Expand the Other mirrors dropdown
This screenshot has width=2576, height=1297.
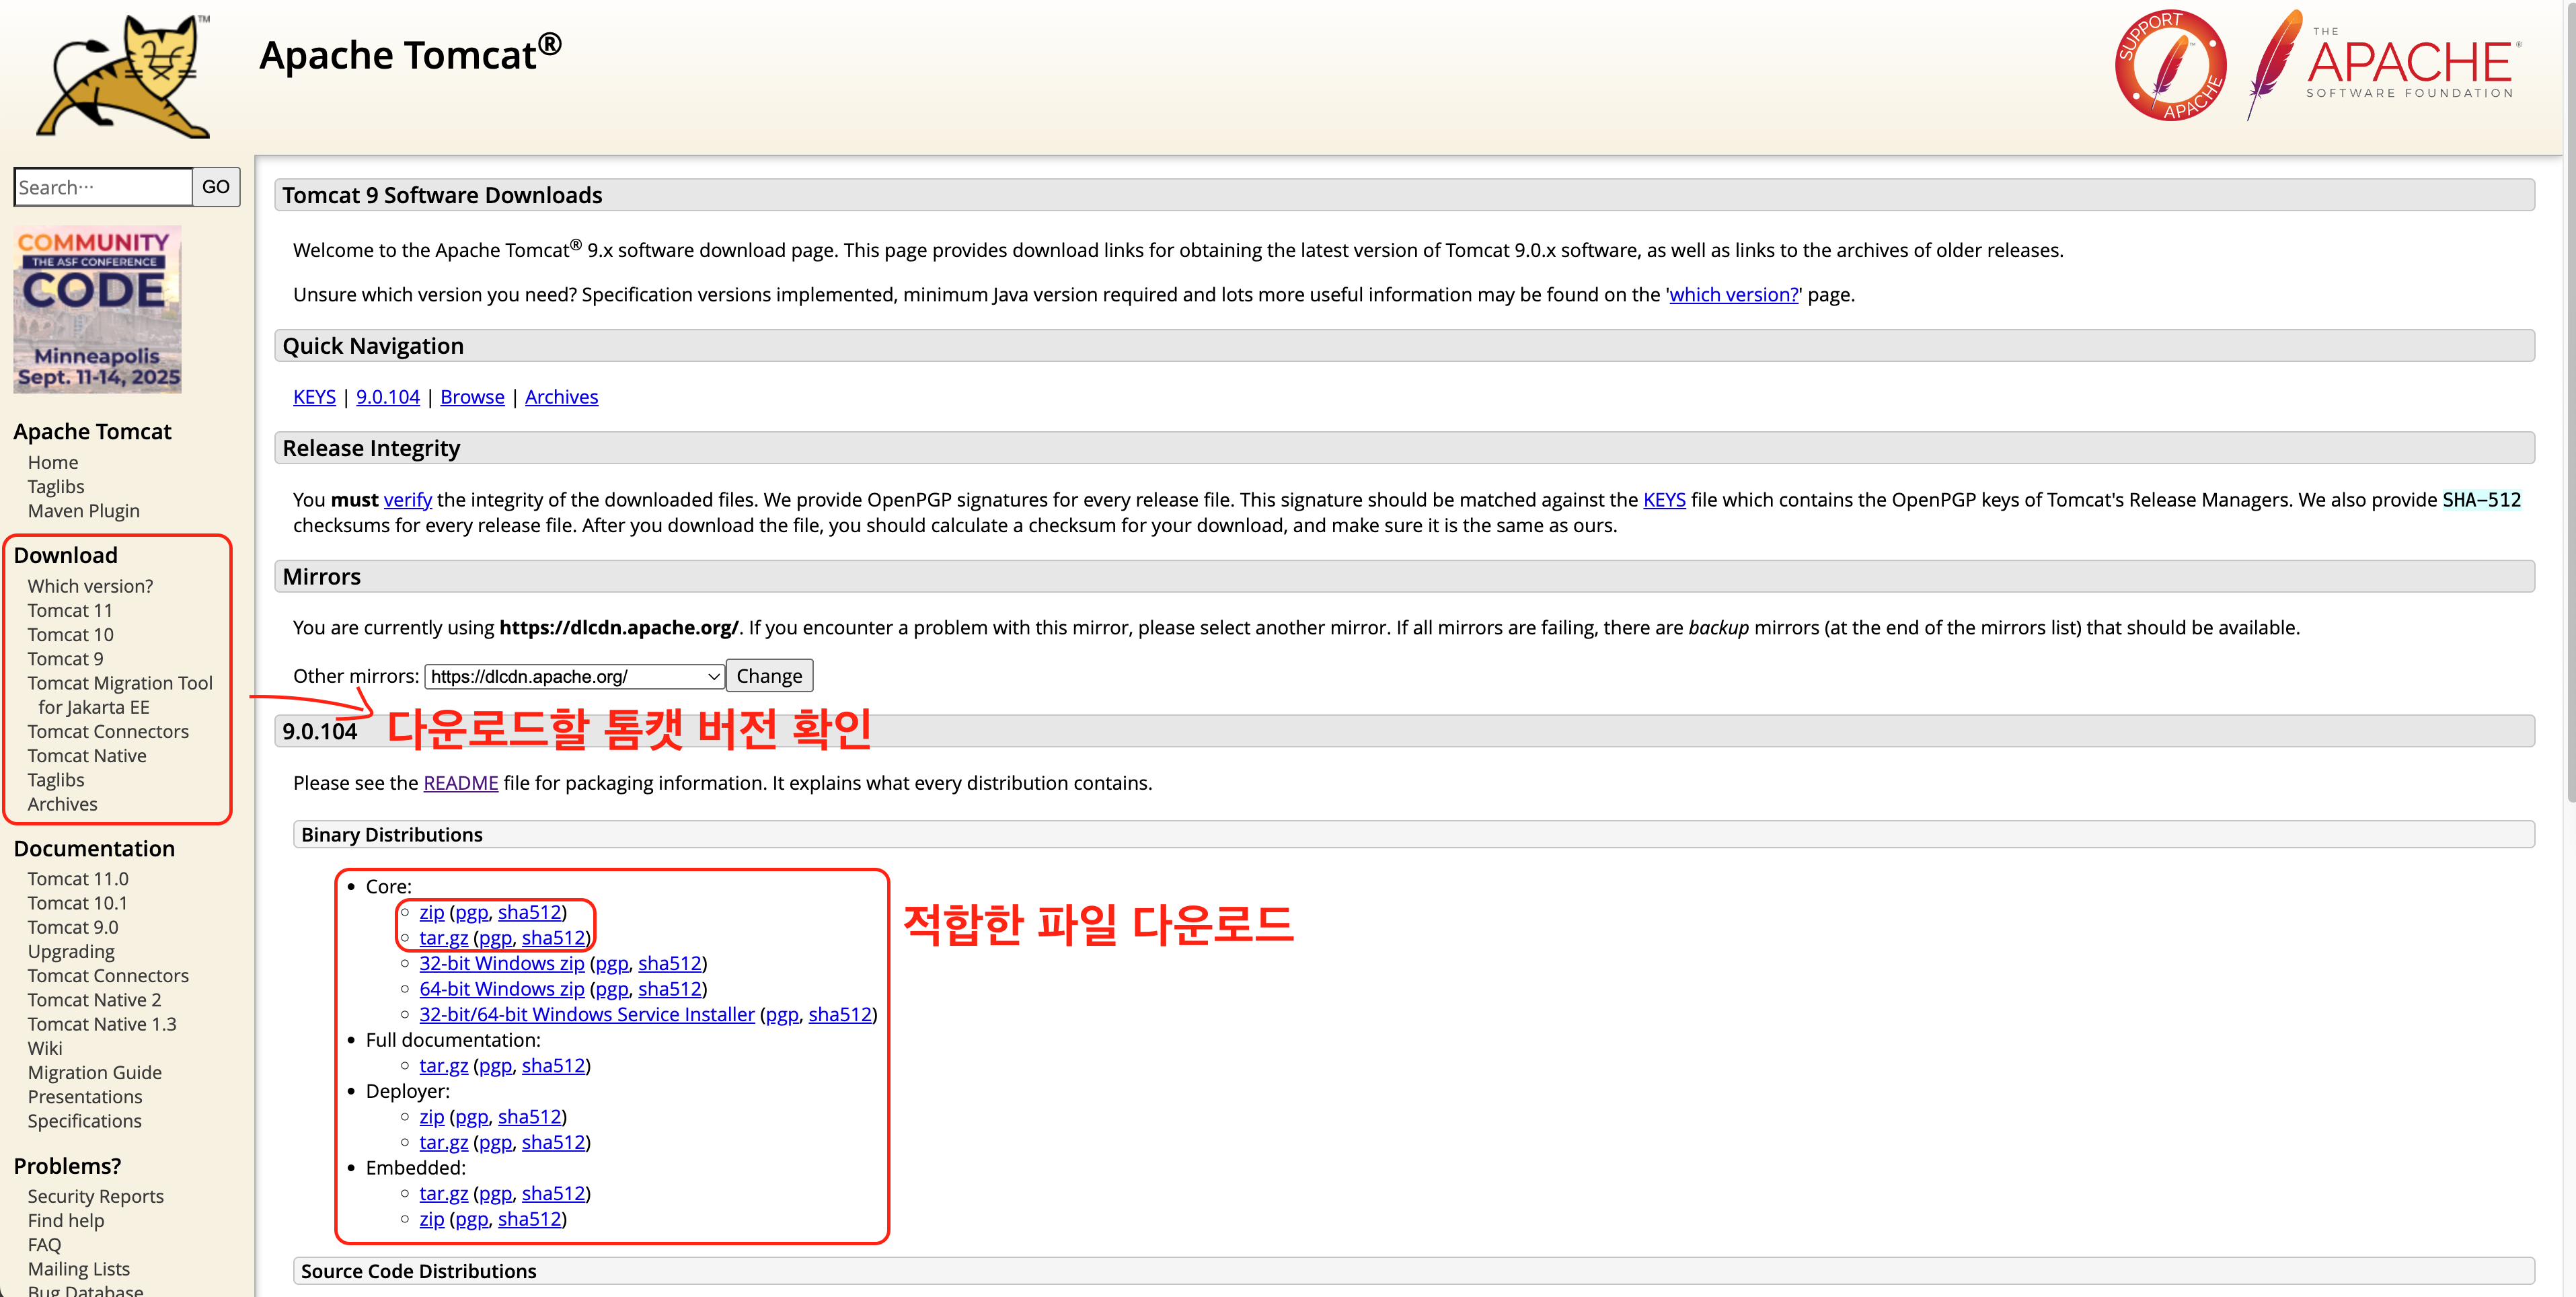574,677
